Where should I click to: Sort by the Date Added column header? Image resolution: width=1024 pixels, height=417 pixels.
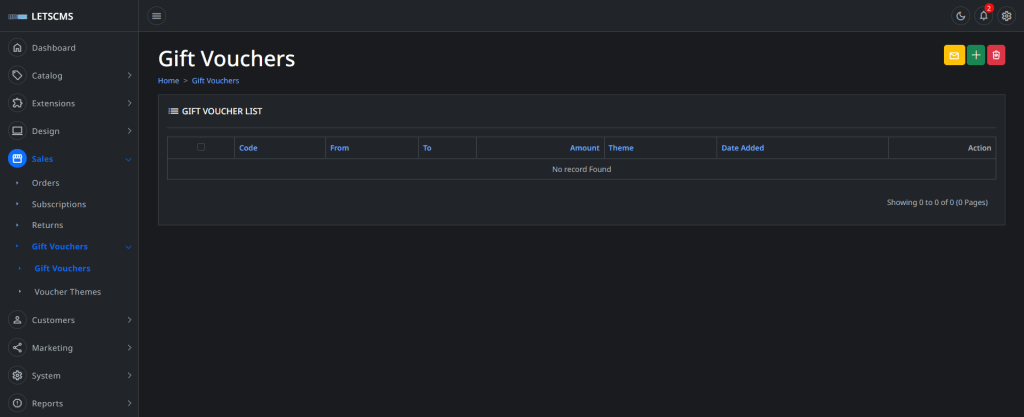(x=743, y=148)
